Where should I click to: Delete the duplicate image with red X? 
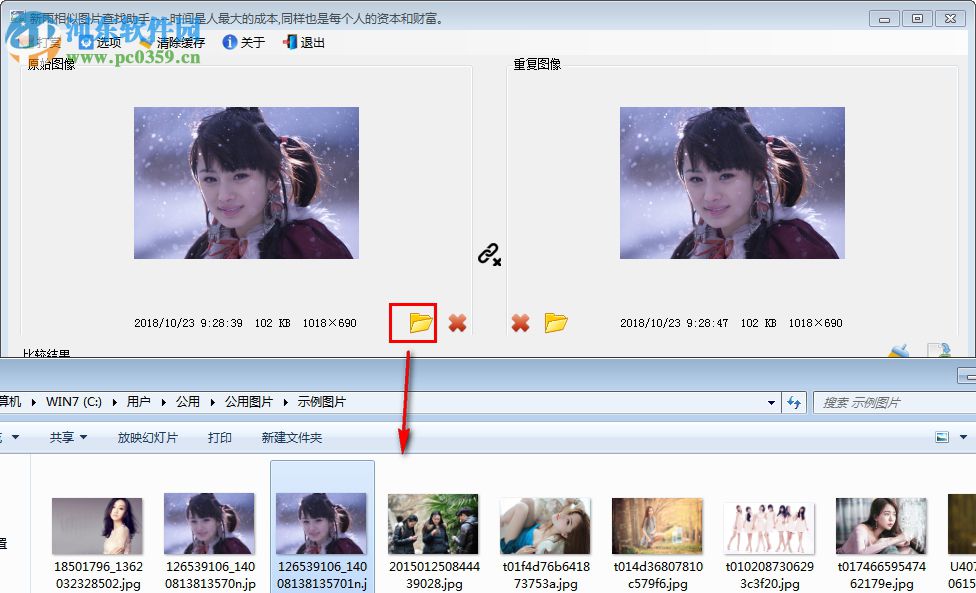pos(521,322)
